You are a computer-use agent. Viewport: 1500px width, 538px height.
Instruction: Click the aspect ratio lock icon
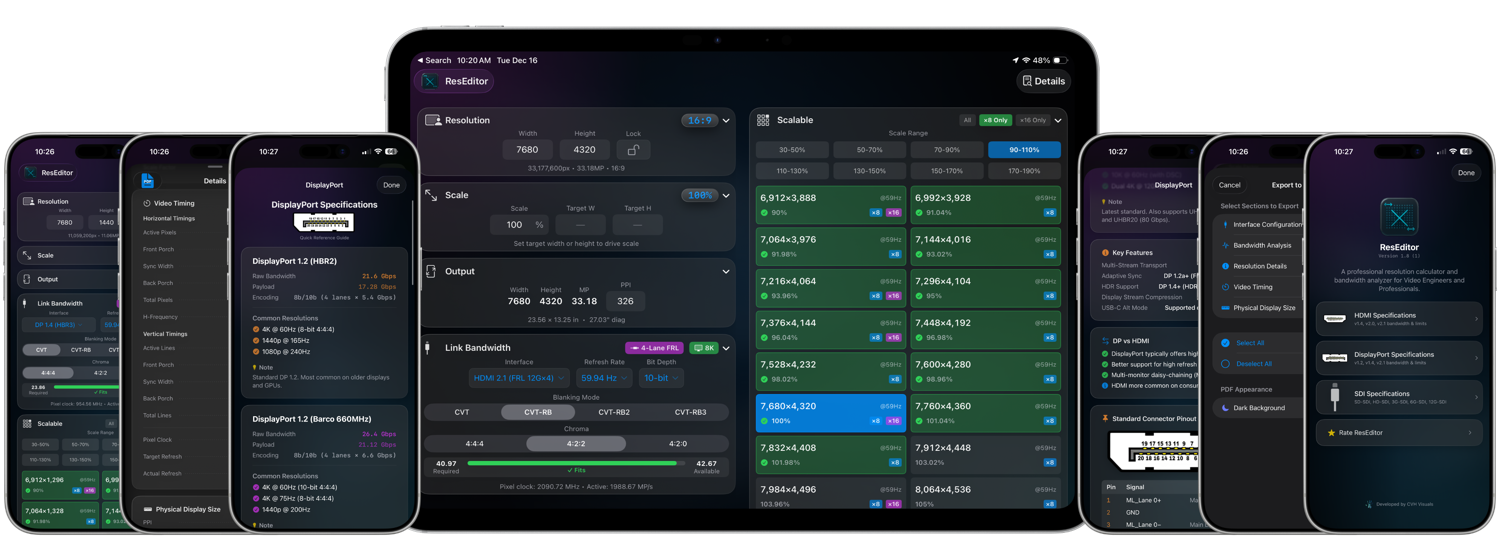tap(633, 150)
